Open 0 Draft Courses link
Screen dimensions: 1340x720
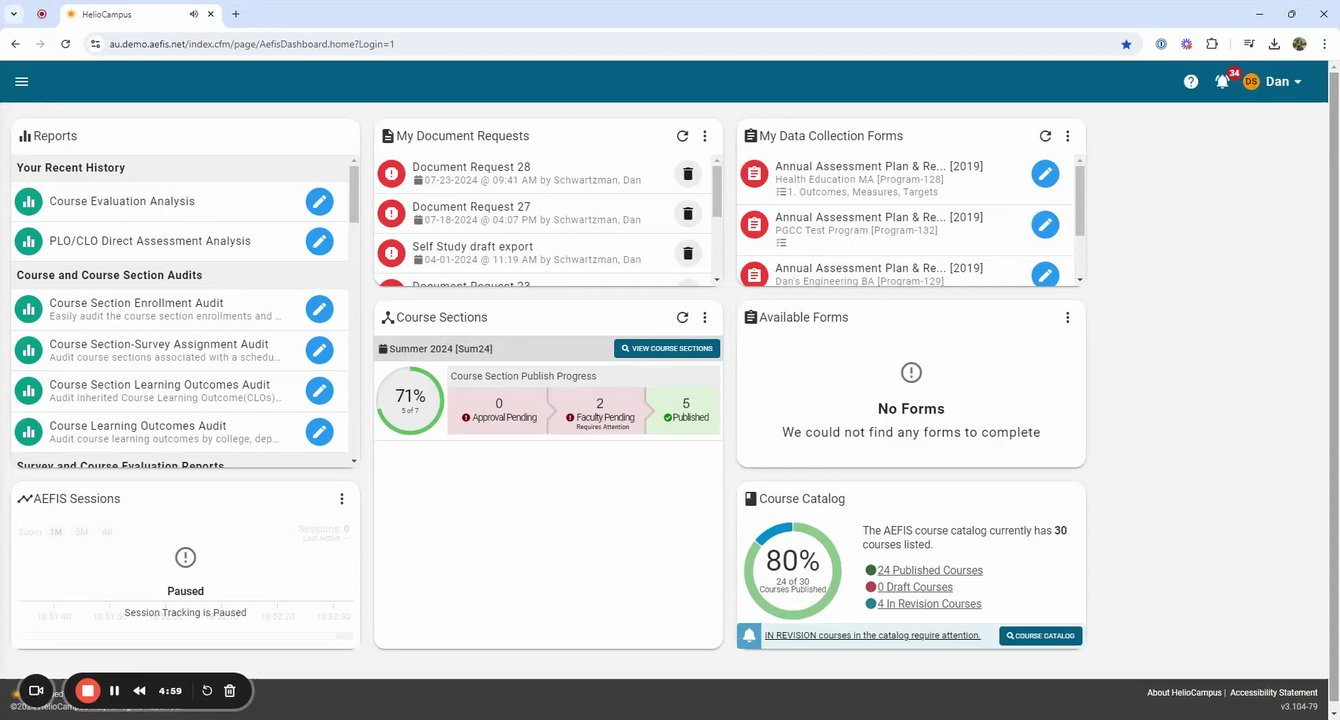(x=915, y=587)
